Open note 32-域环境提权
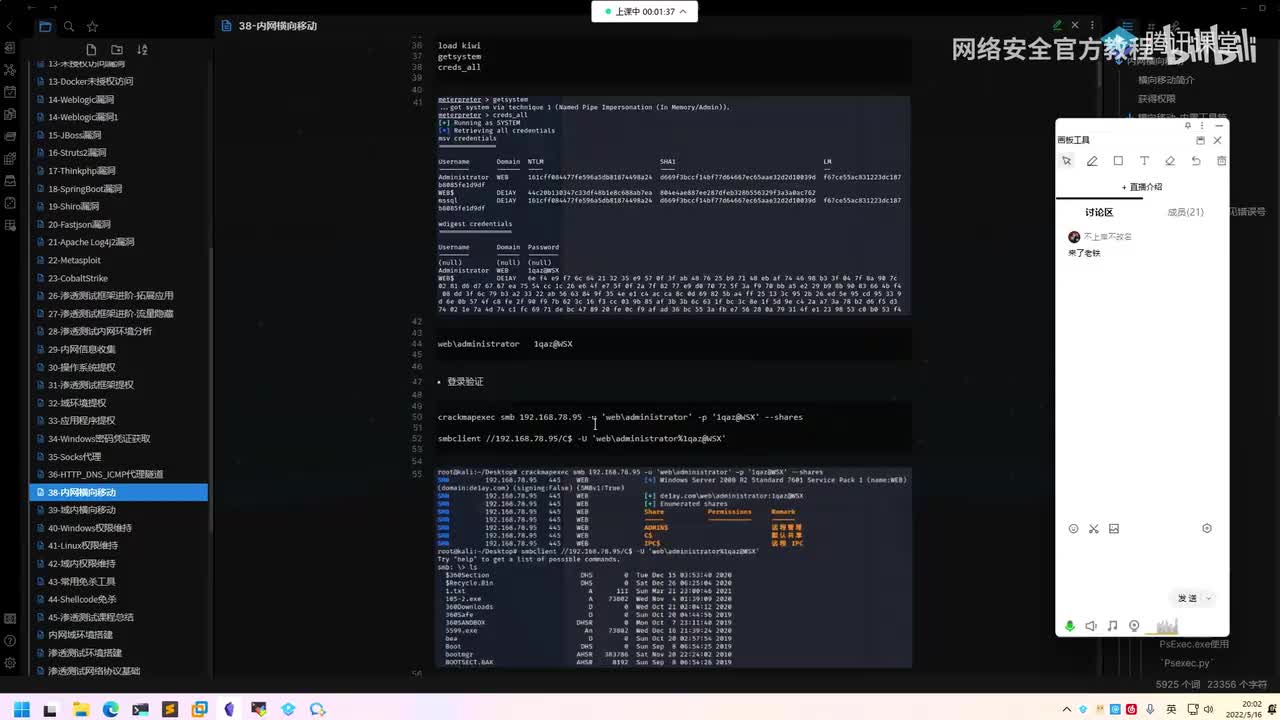Image resolution: width=1280 pixels, height=720 pixels. coord(77,403)
